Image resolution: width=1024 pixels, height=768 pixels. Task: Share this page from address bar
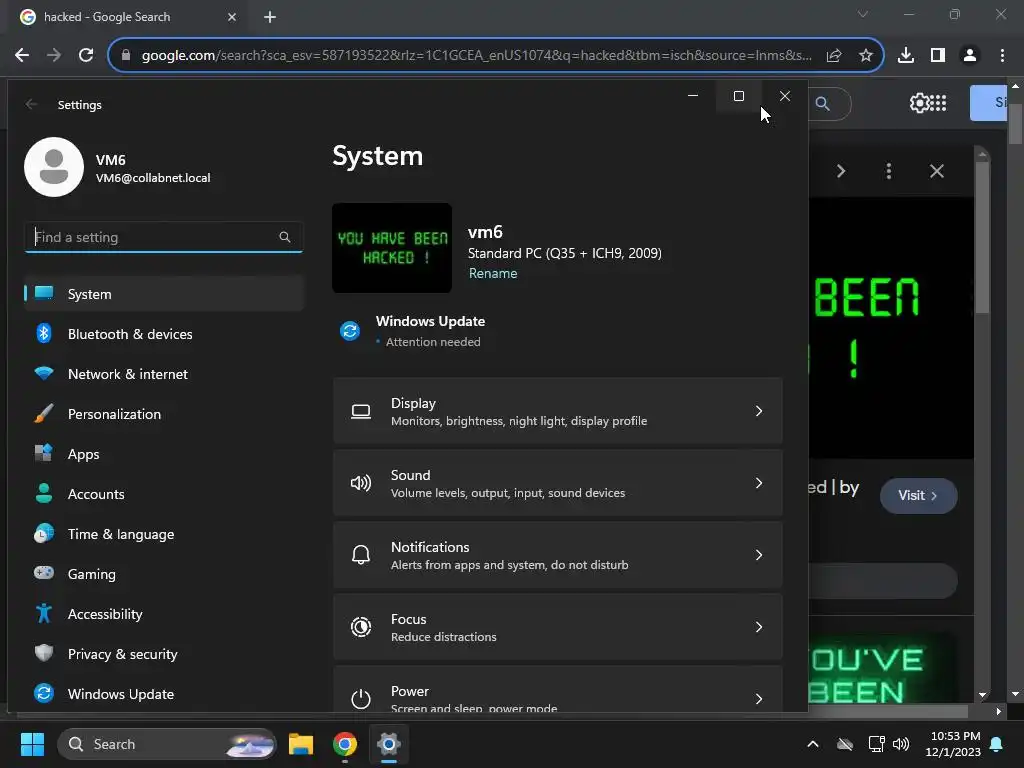[834, 56]
